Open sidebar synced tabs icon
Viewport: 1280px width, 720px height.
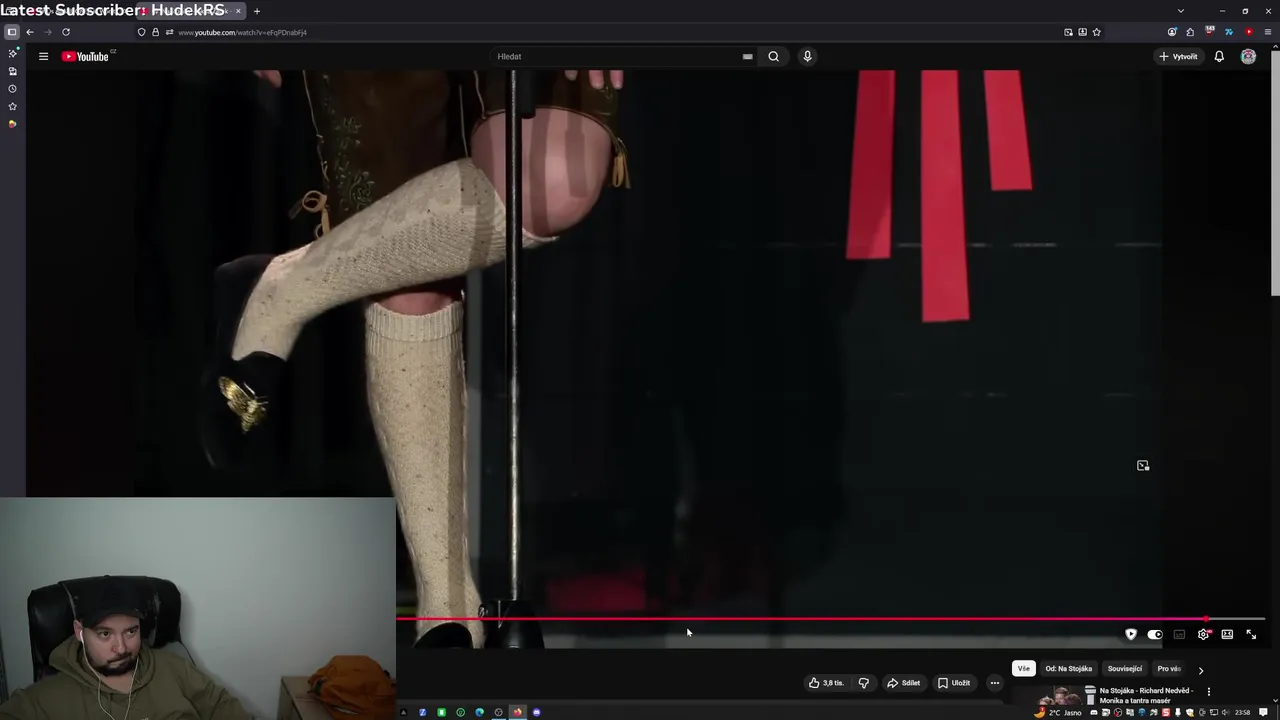12,71
